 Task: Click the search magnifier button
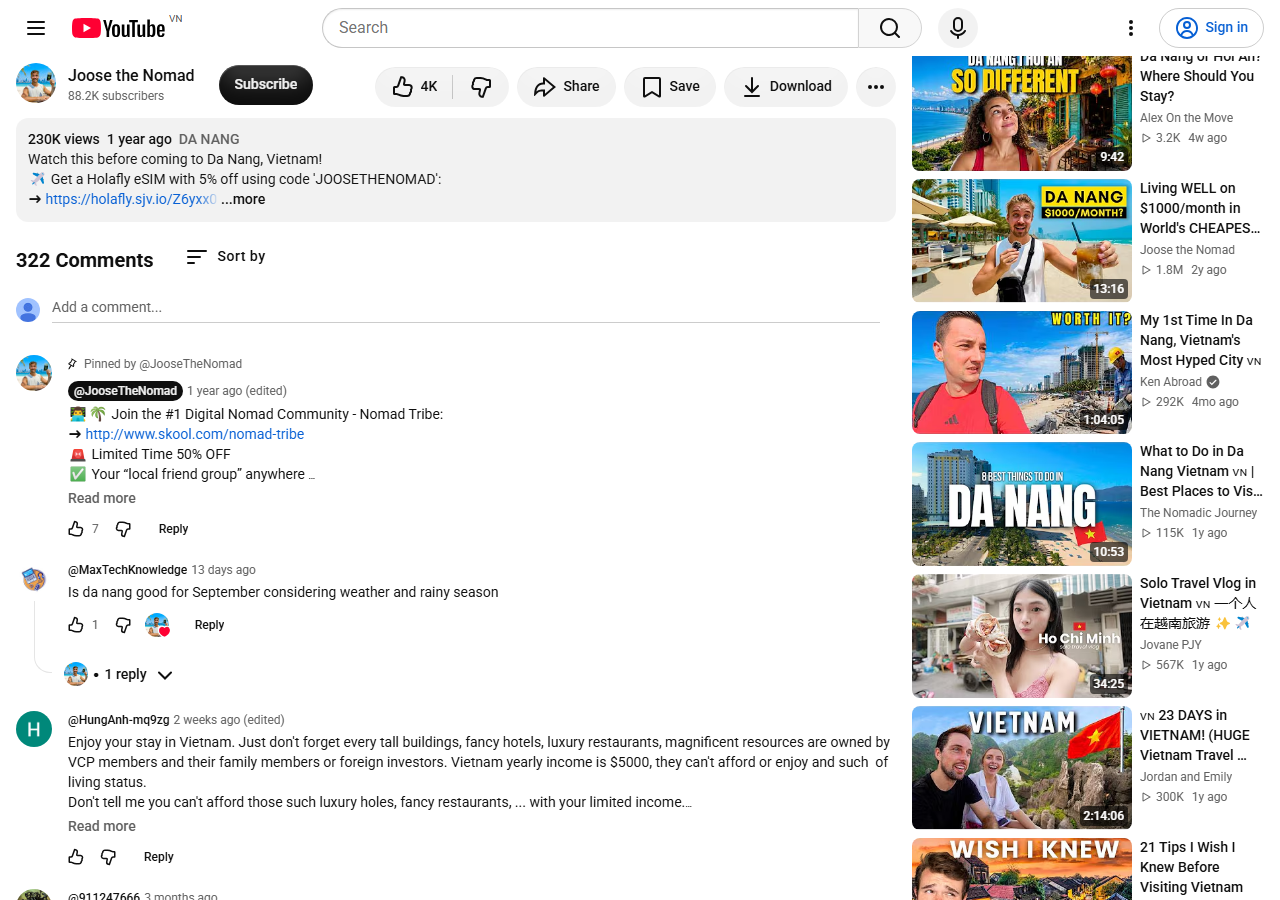tap(890, 28)
